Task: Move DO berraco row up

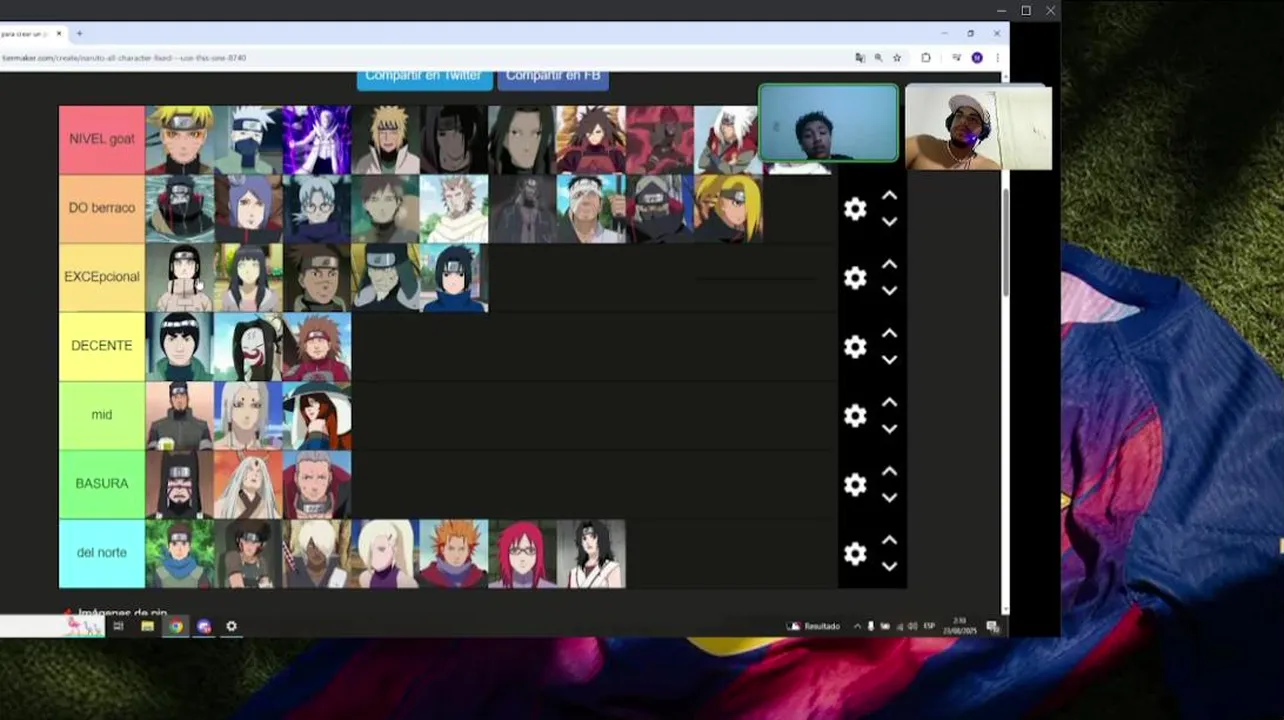Action: 889,196
